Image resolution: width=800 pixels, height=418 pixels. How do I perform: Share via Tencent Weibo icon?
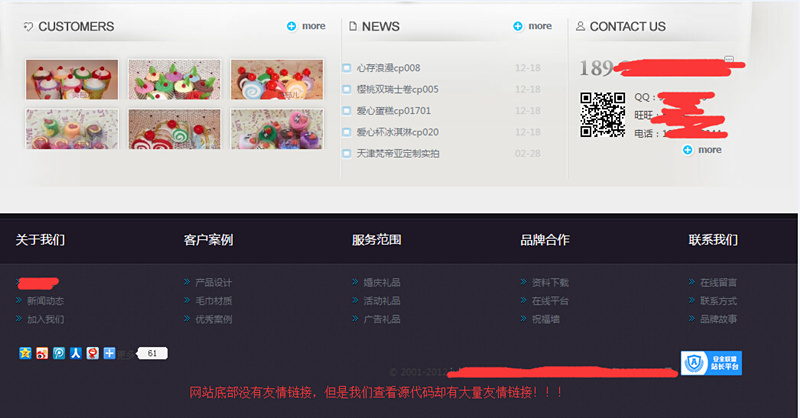pyautogui.click(x=59, y=353)
